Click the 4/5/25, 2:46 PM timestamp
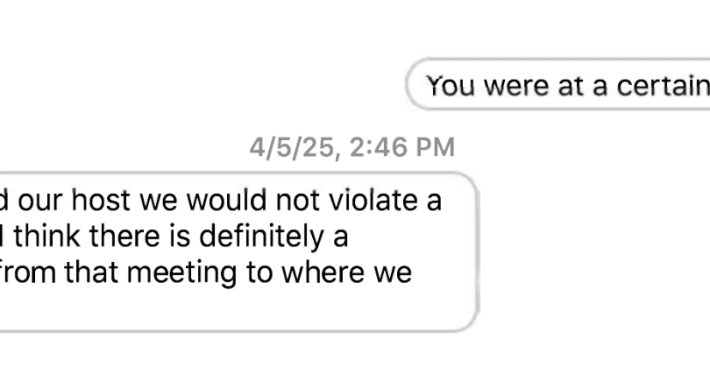The image size is (710, 375). [x=352, y=147]
